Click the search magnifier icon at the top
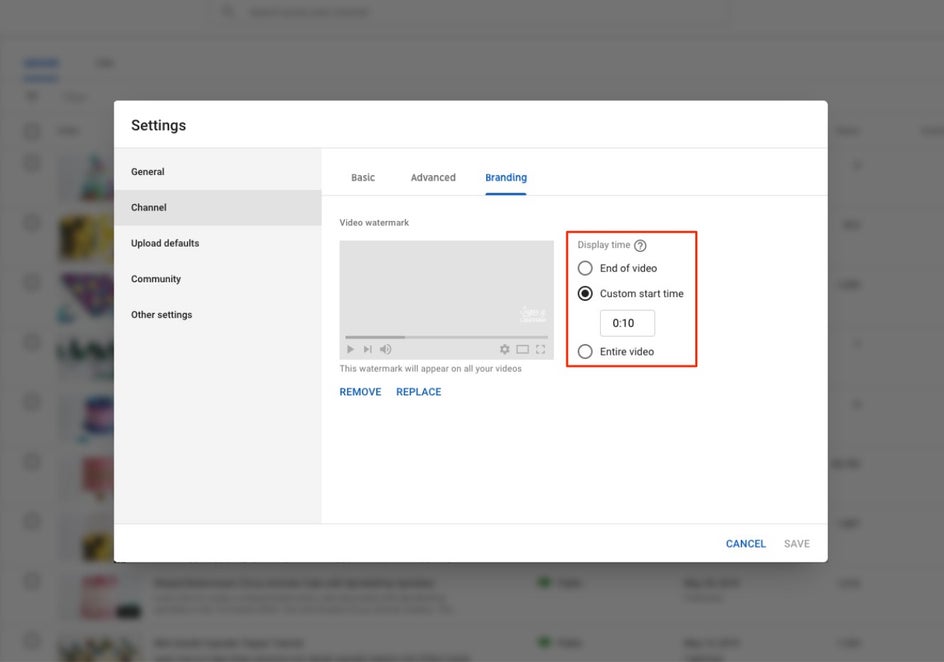This screenshot has width=944, height=662. tap(228, 12)
